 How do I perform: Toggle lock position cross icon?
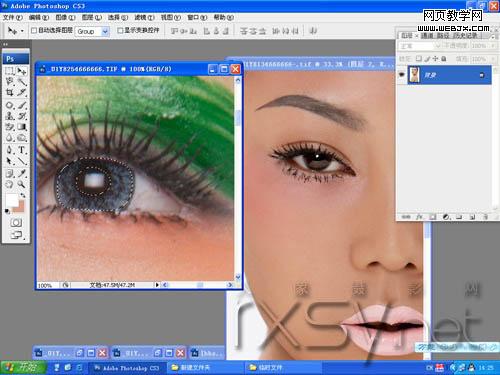435,59
